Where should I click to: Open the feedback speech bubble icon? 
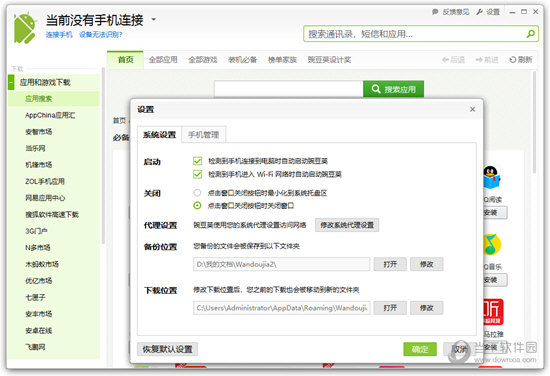(435, 12)
